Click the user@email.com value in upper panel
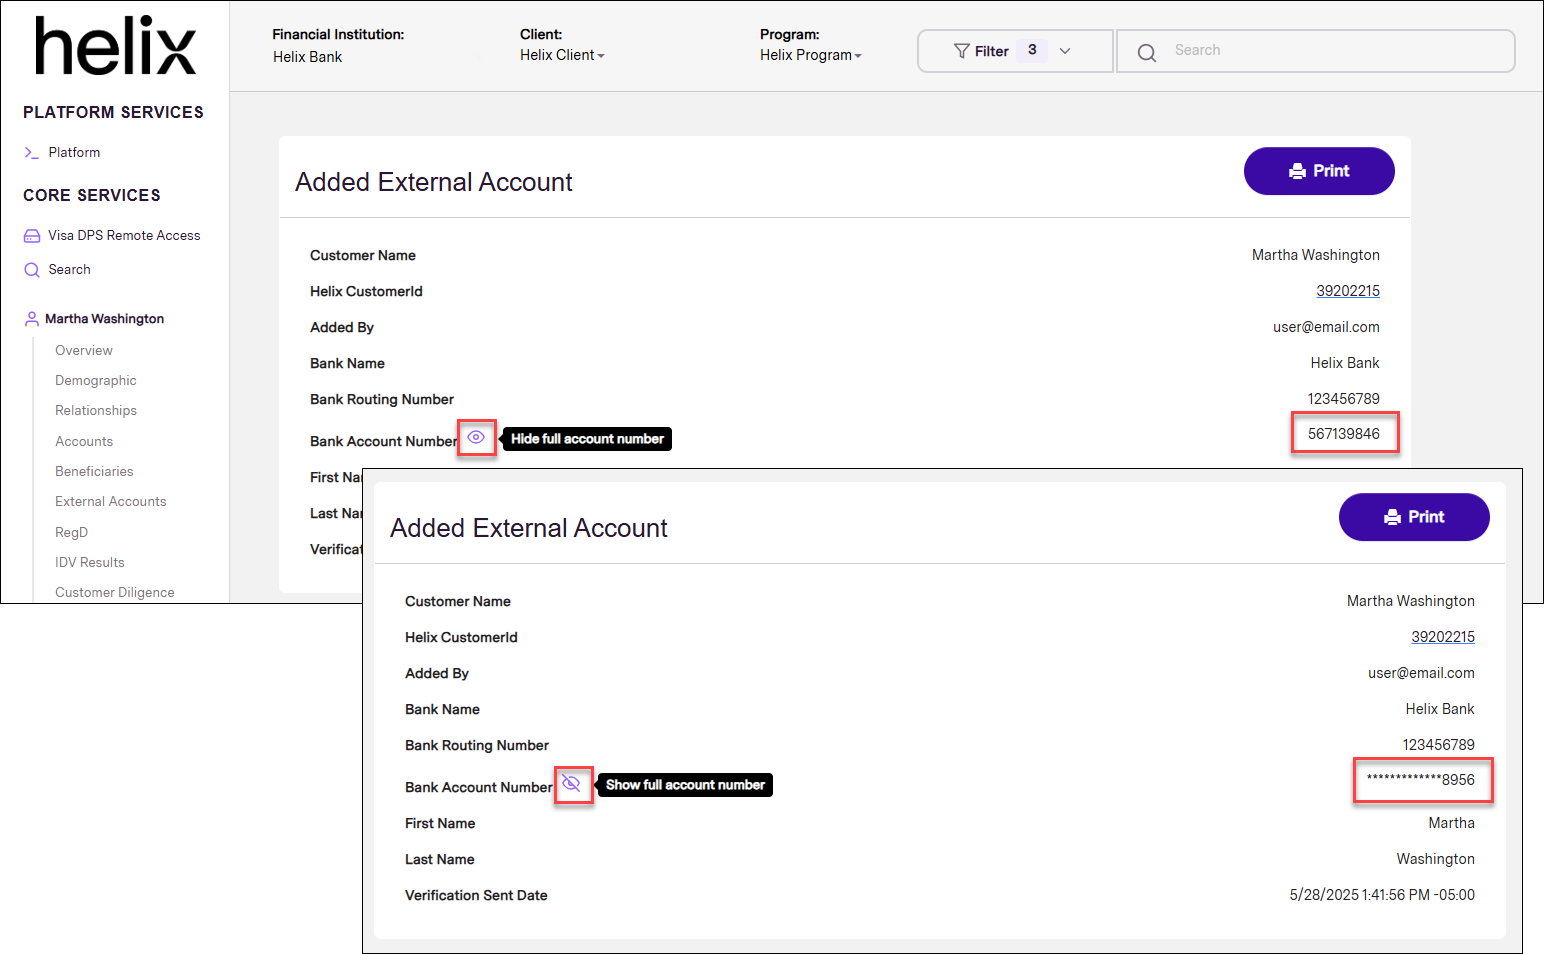This screenshot has width=1544, height=954. click(1326, 327)
